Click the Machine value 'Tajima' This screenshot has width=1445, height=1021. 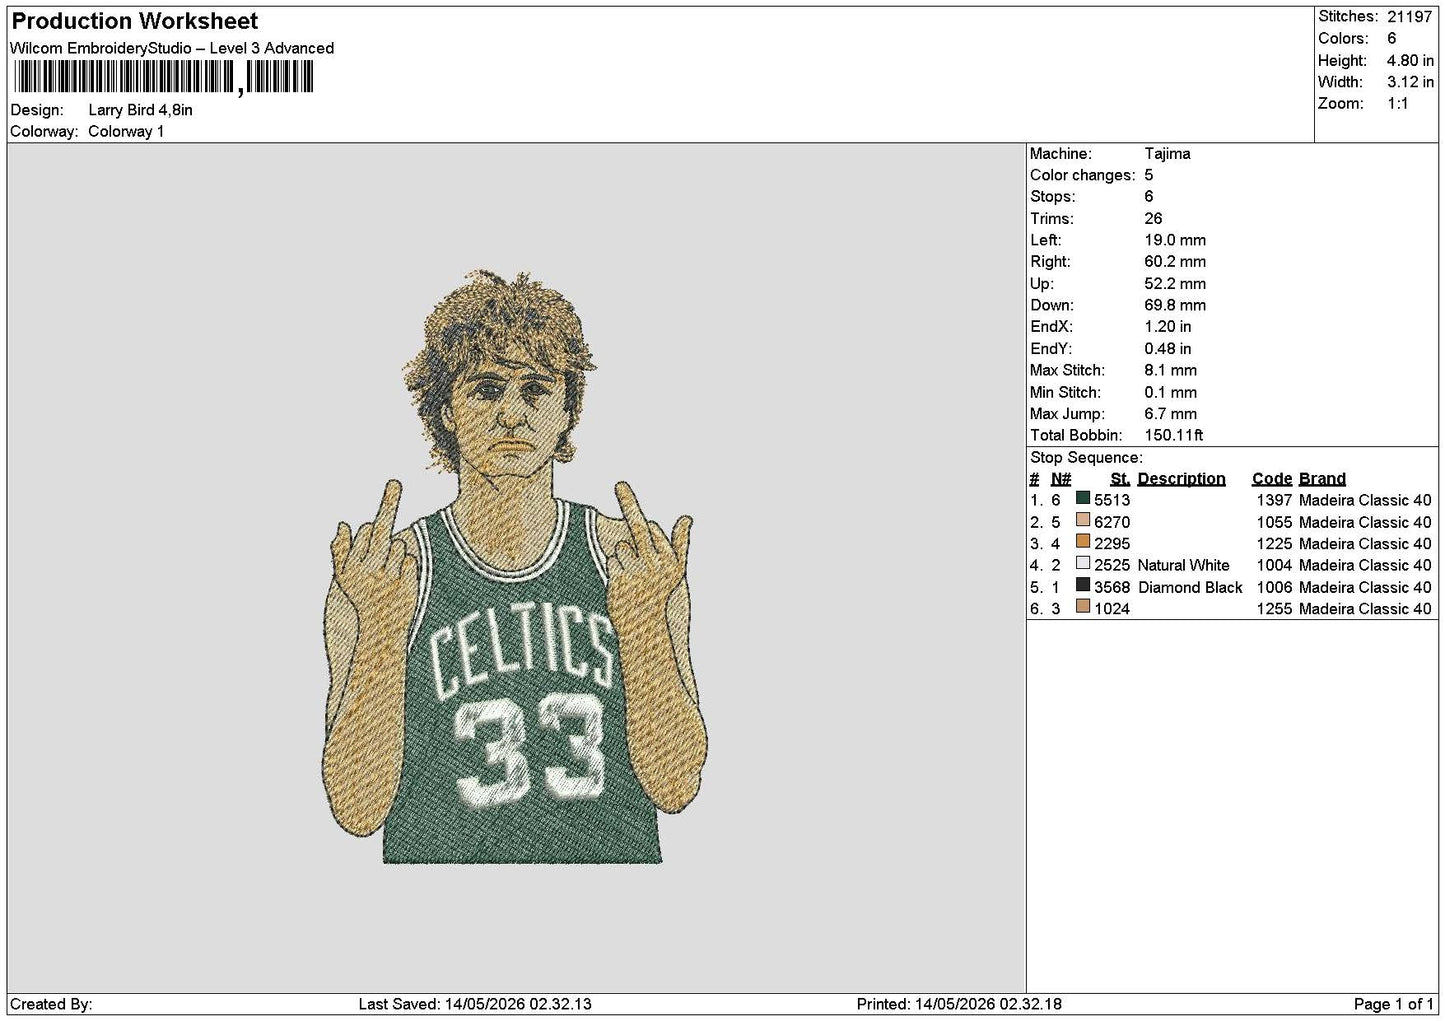click(x=1167, y=154)
